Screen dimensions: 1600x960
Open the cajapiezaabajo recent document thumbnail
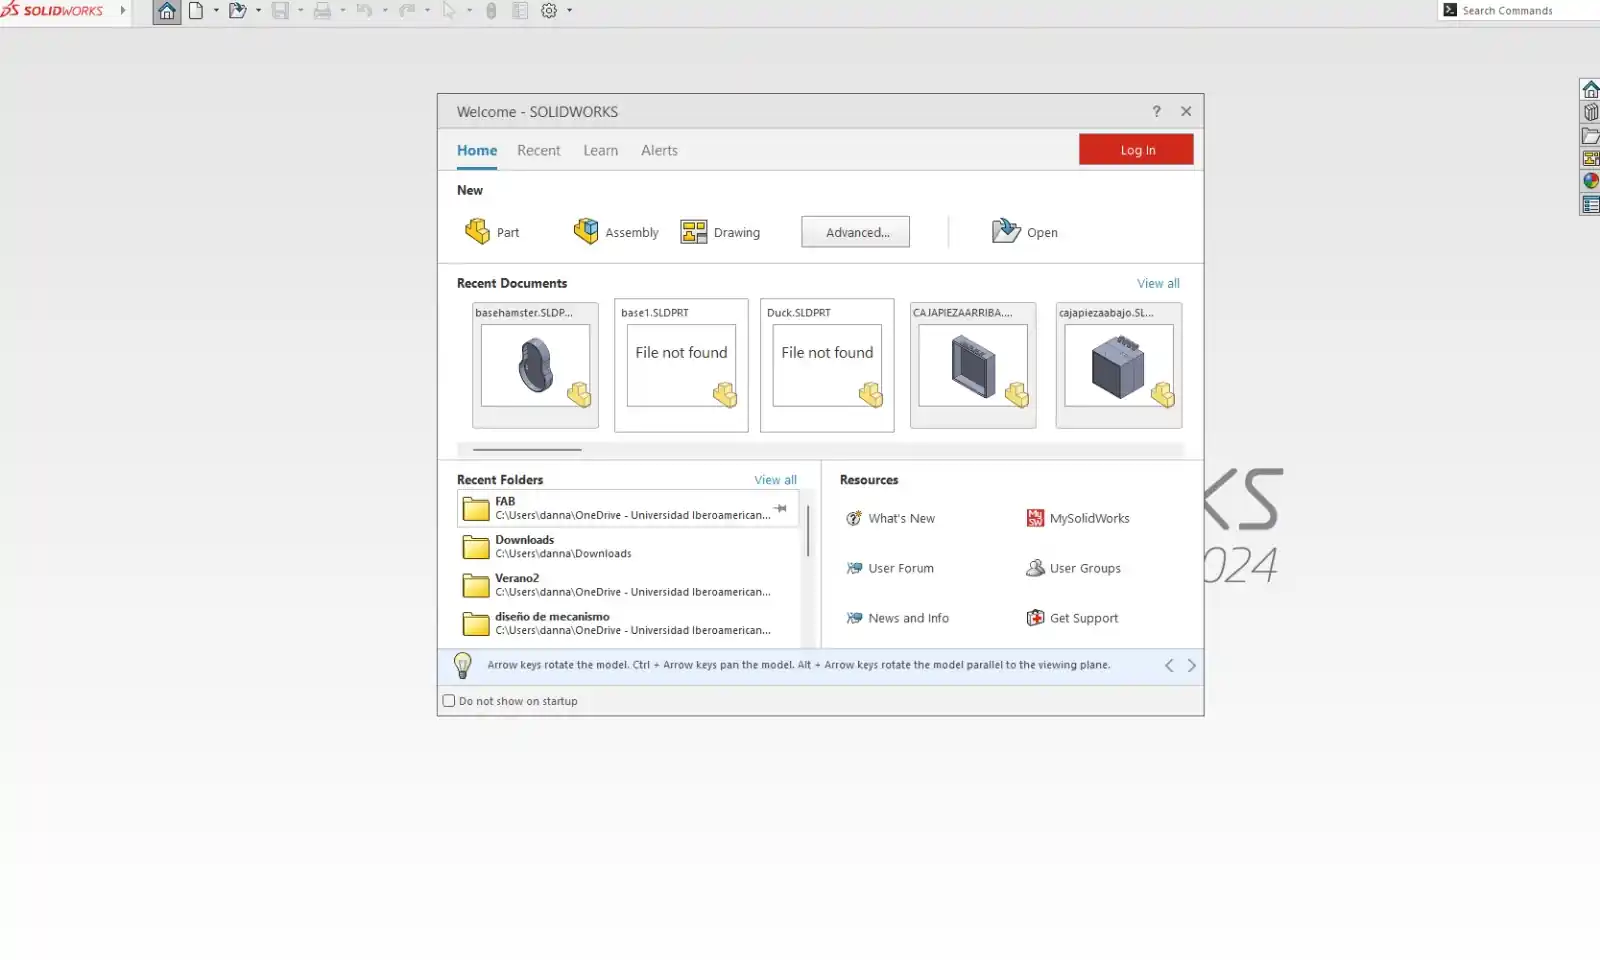pyautogui.click(x=1119, y=365)
